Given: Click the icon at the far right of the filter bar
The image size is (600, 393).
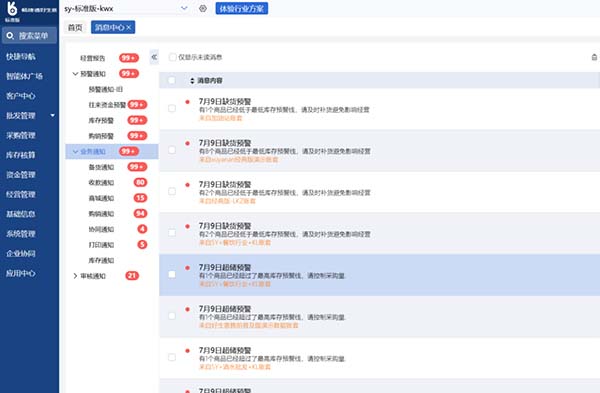Looking at the screenshot, I should pyautogui.click(x=594, y=57).
